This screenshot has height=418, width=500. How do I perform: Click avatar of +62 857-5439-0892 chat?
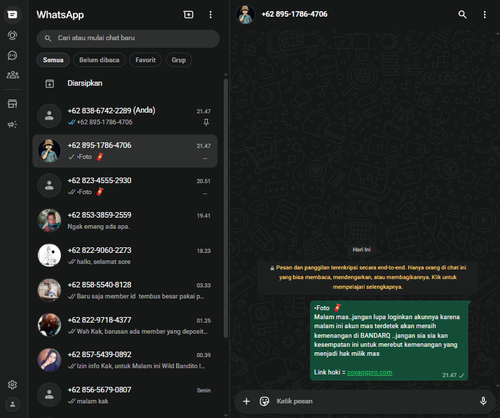pyautogui.click(x=49, y=360)
